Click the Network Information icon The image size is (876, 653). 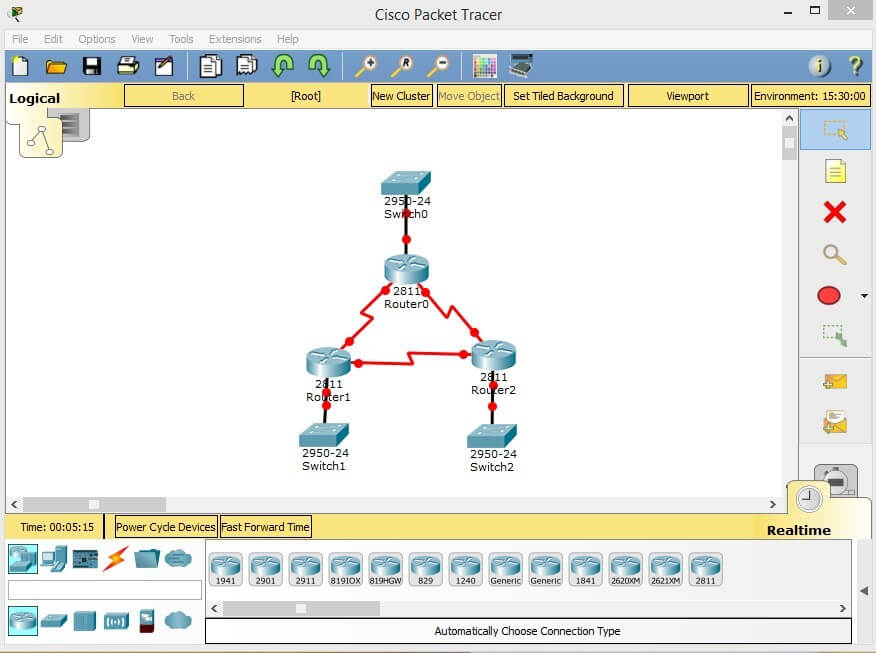pyautogui.click(x=820, y=66)
